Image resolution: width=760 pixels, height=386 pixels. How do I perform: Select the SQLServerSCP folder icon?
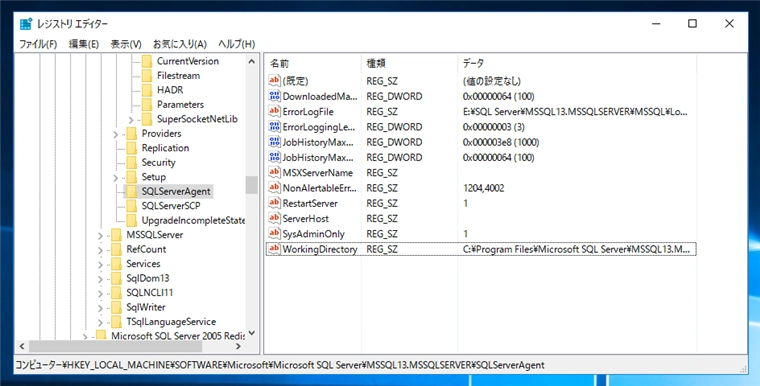coord(131,206)
